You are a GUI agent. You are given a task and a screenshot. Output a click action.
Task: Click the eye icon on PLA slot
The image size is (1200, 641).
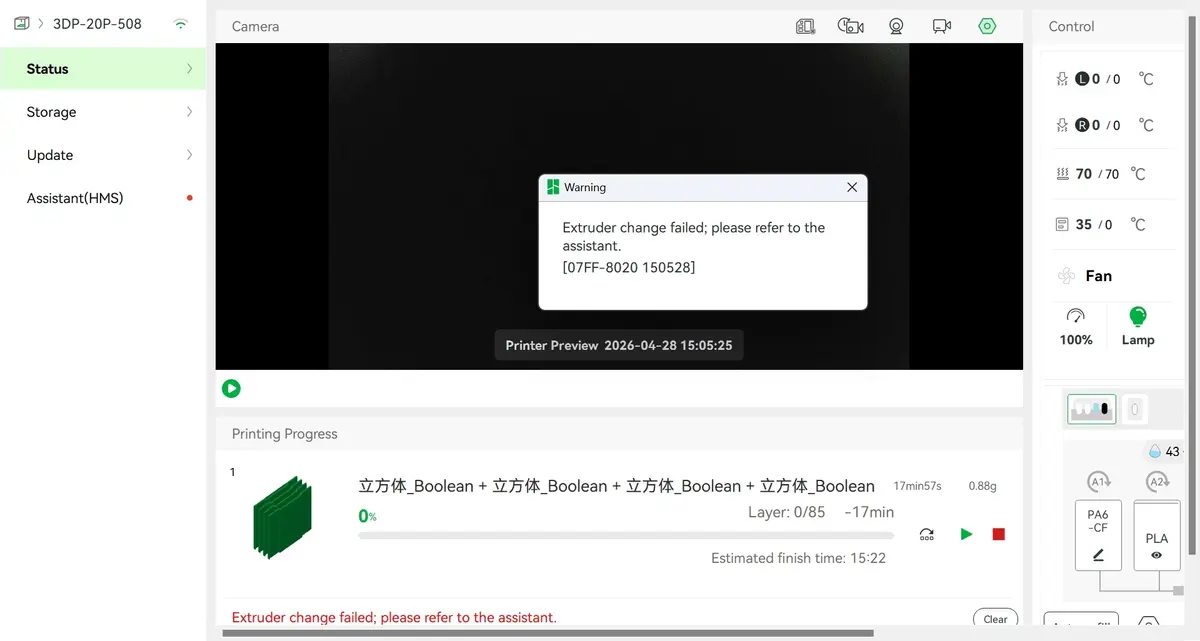coord(1157,555)
